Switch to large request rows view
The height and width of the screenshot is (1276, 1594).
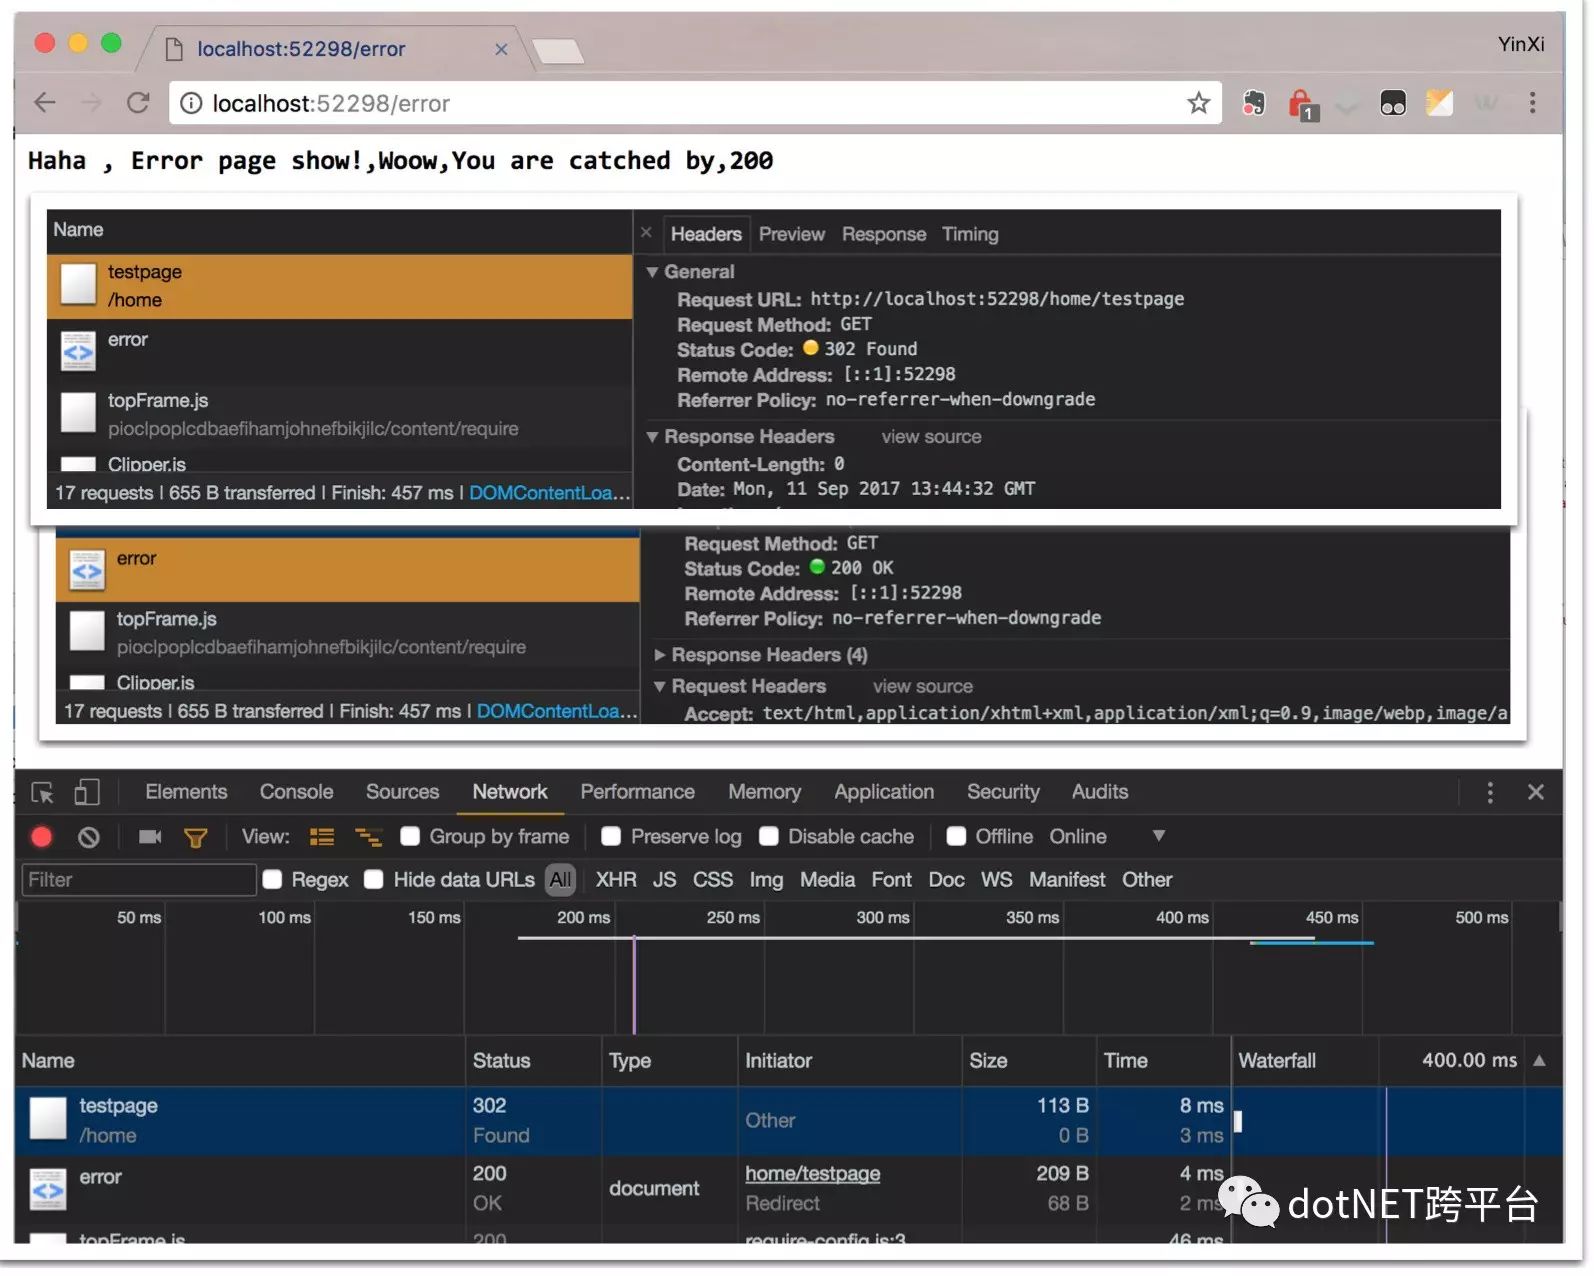[322, 838]
